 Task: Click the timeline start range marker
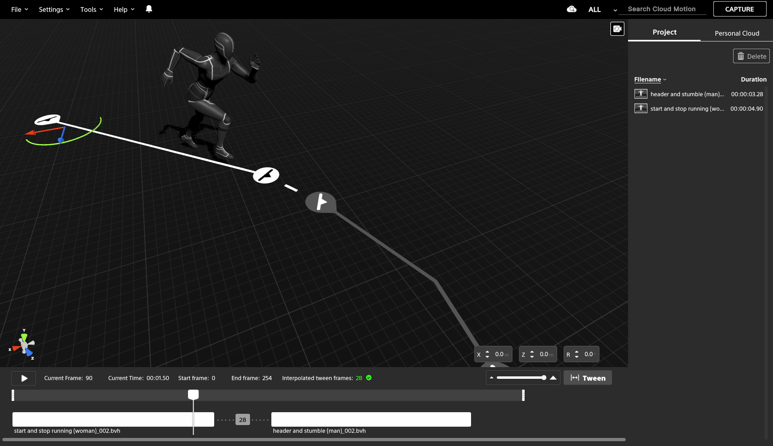(x=13, y=395)
